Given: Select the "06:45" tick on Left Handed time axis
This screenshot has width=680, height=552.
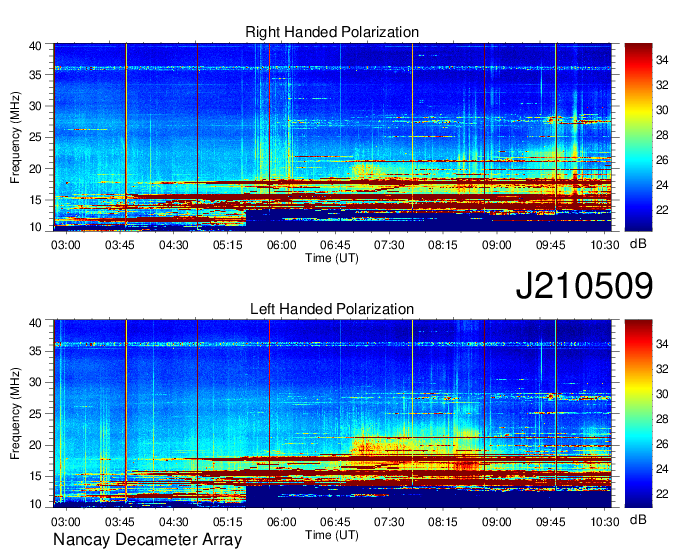Looking at the screenshot, I should coord(335,522).
